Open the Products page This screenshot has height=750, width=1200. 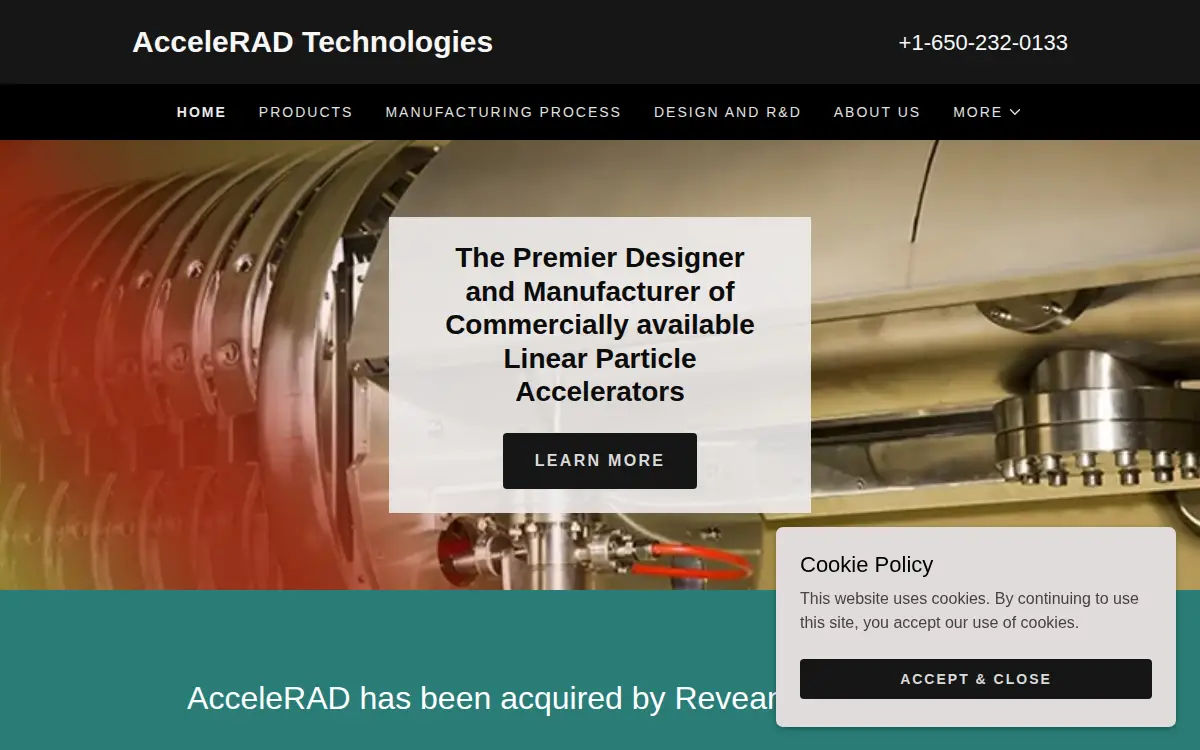(306, 112)
